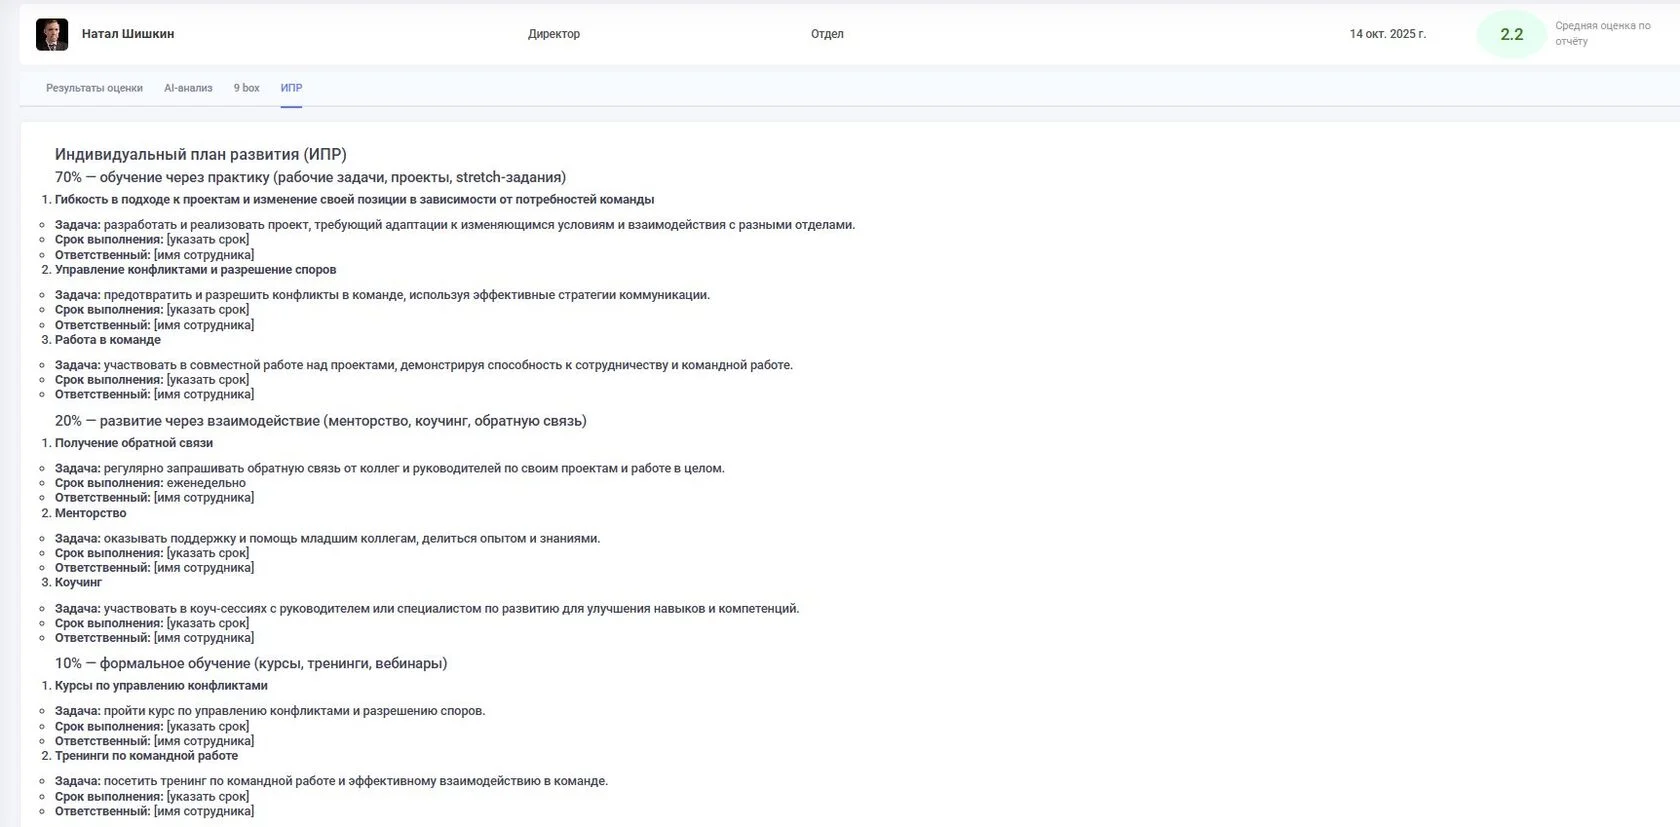Open the Результаты оценки tab
This screenshot has width=1680, height=827.
pos(94,88)
